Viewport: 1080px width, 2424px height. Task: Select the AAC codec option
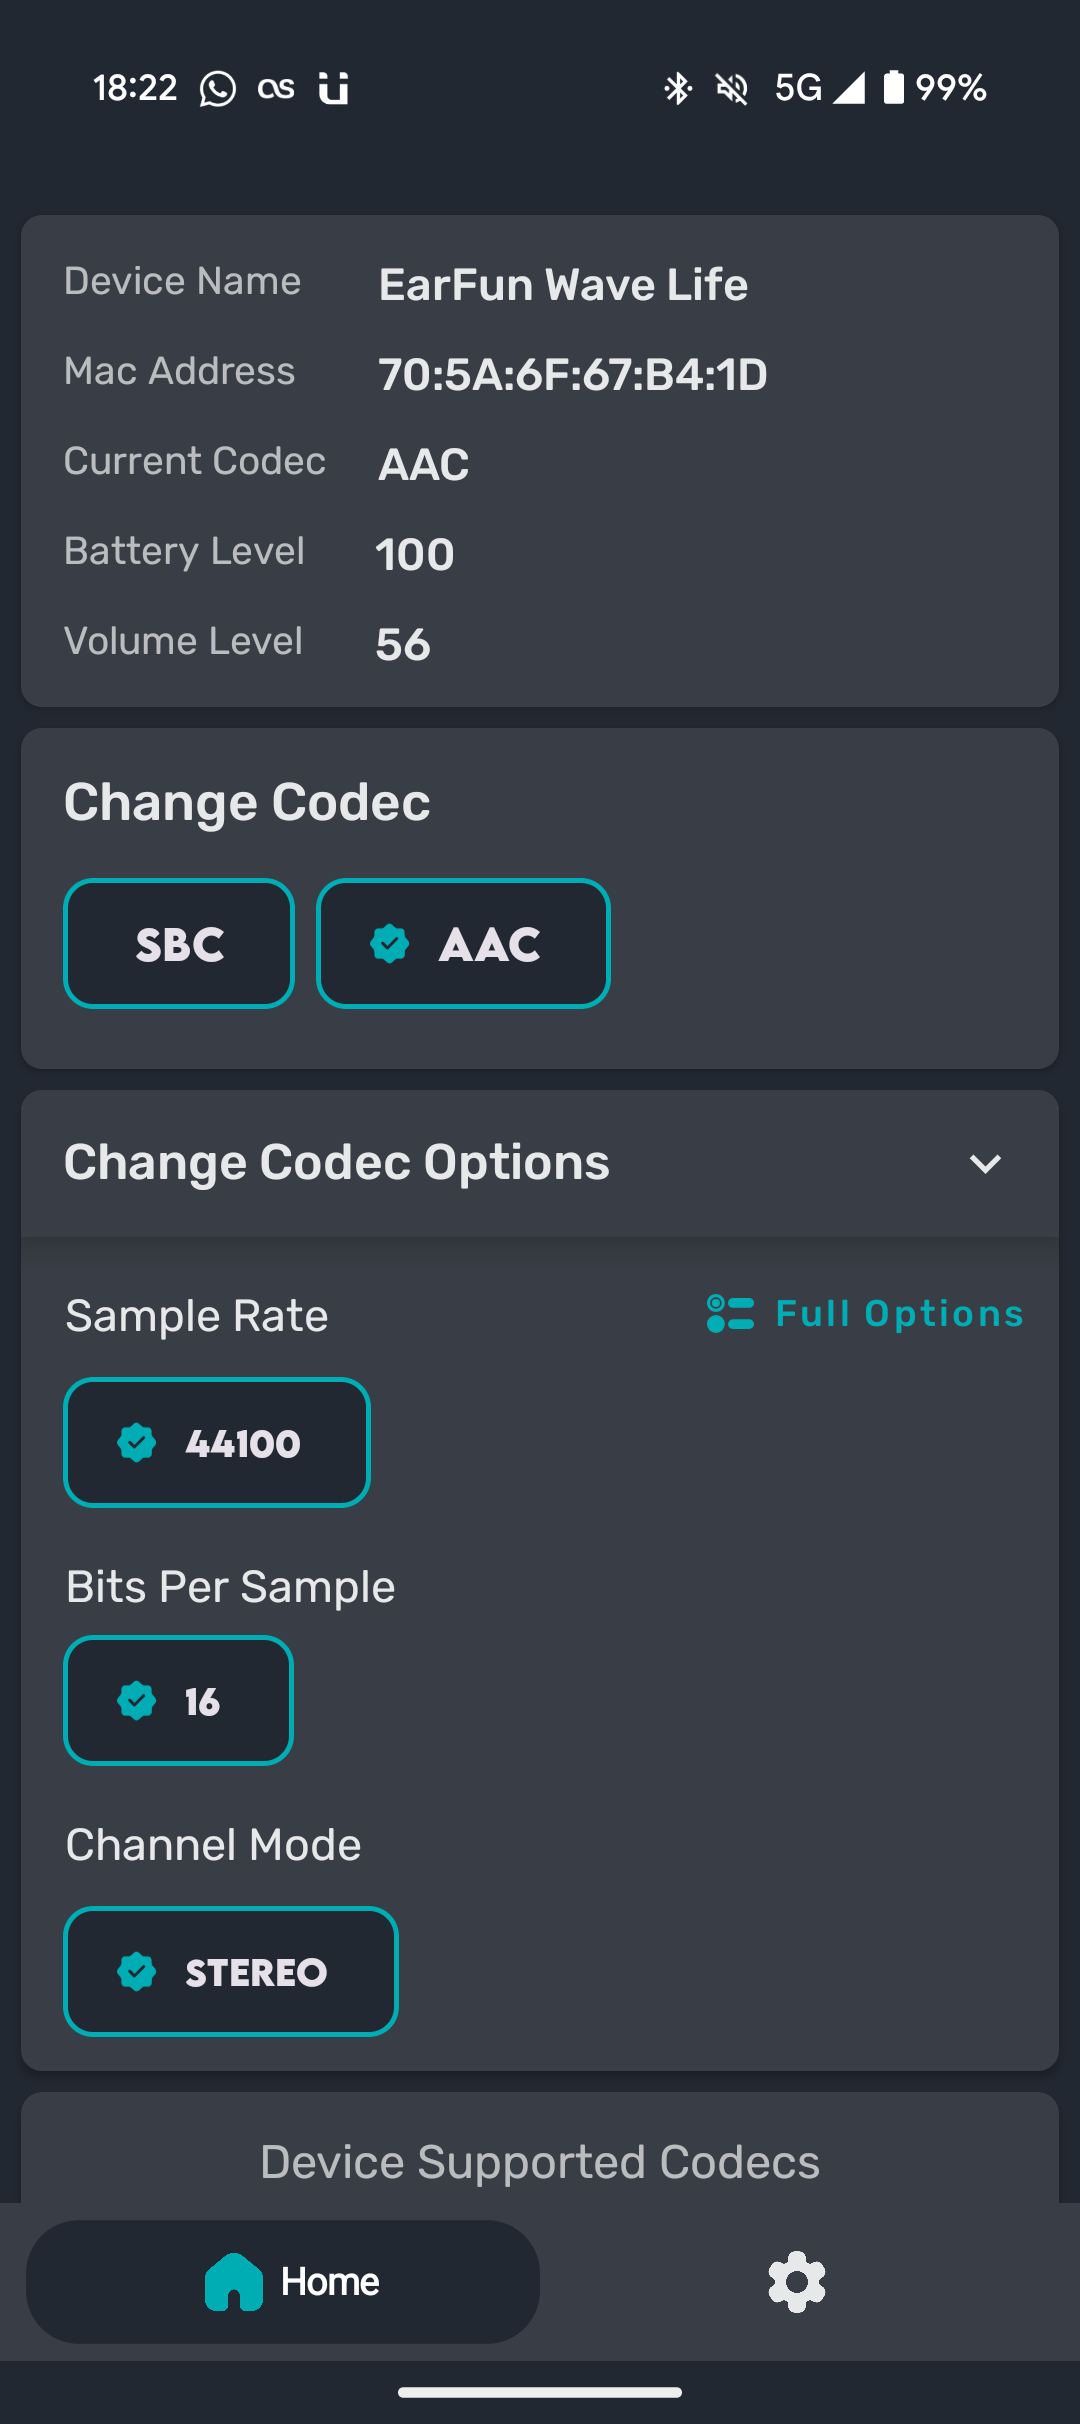coord(463,943)
